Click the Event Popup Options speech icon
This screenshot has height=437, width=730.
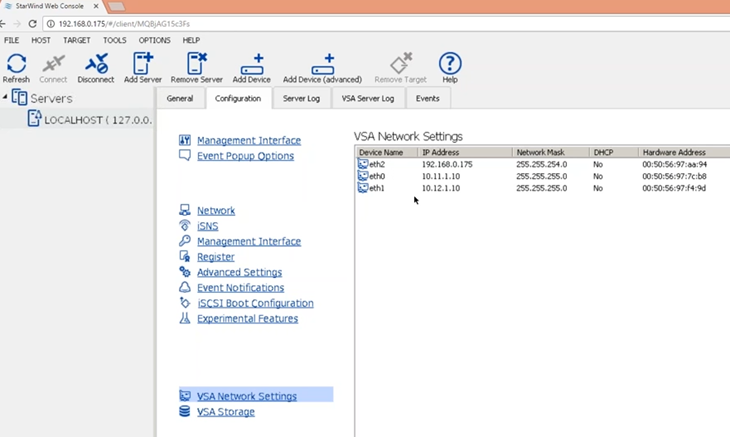tap(185, 155)
